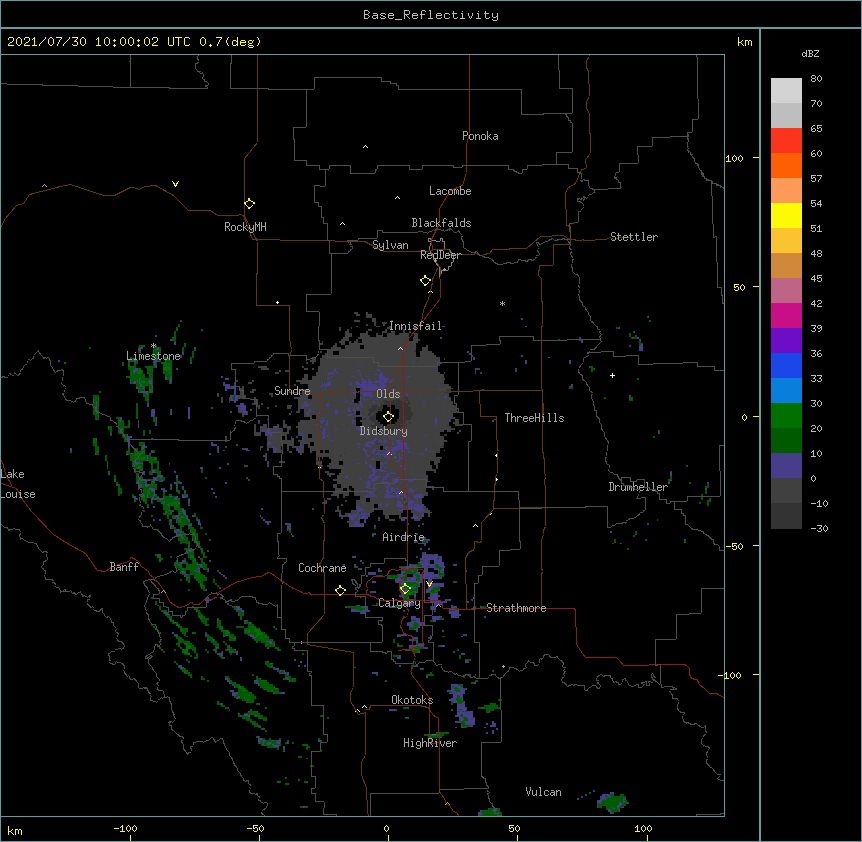Viewport: 862px width, 842px height.
Task: Select the HighRiver town label
Action: coord(430,743)
